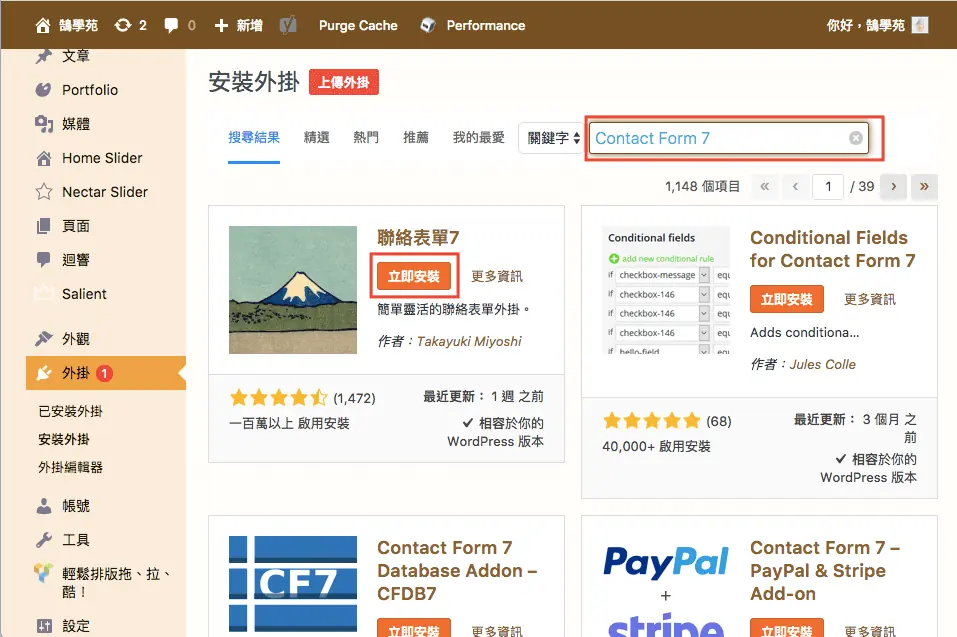Click the plus 新增 button in admin bar
The width and height of the screenshot is (957, 637).
tap(239, 26)
